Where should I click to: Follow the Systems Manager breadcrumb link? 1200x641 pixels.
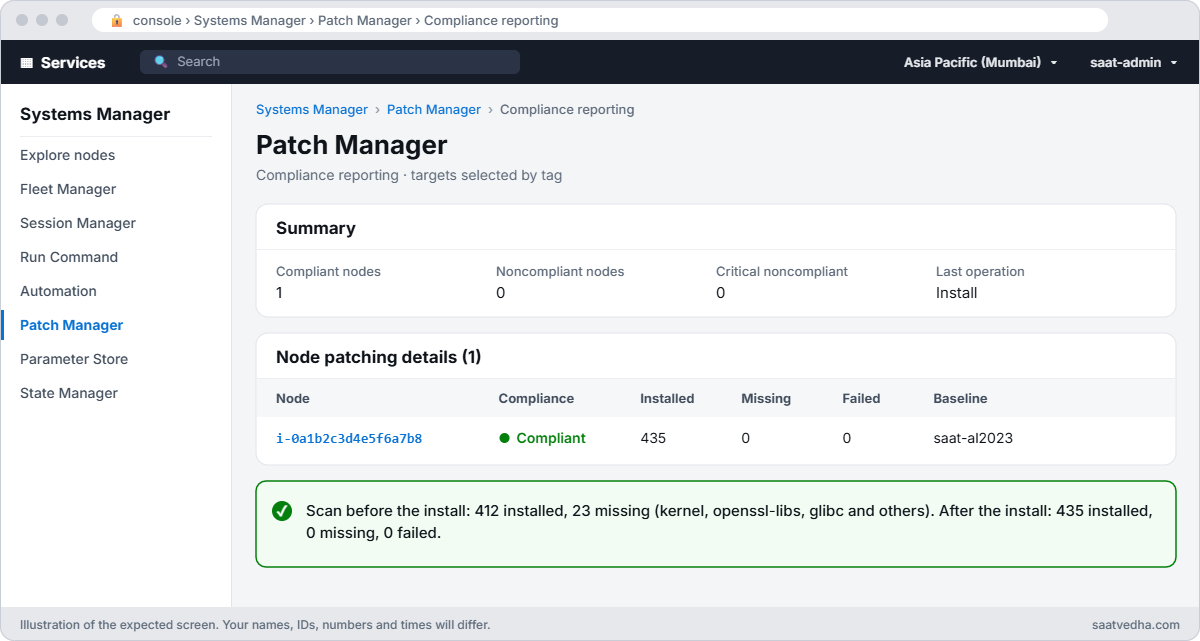click(x=312, y=109)
